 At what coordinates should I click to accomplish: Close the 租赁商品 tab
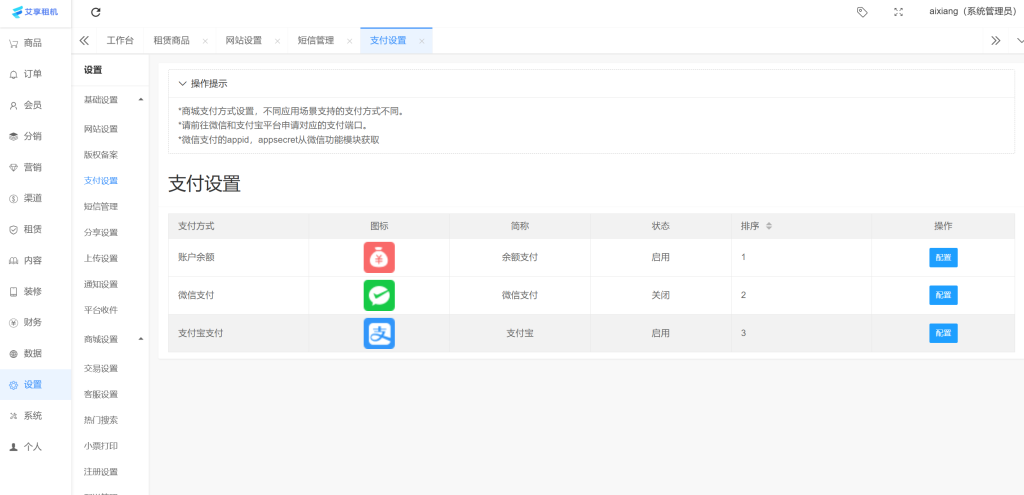pos(205,40)
